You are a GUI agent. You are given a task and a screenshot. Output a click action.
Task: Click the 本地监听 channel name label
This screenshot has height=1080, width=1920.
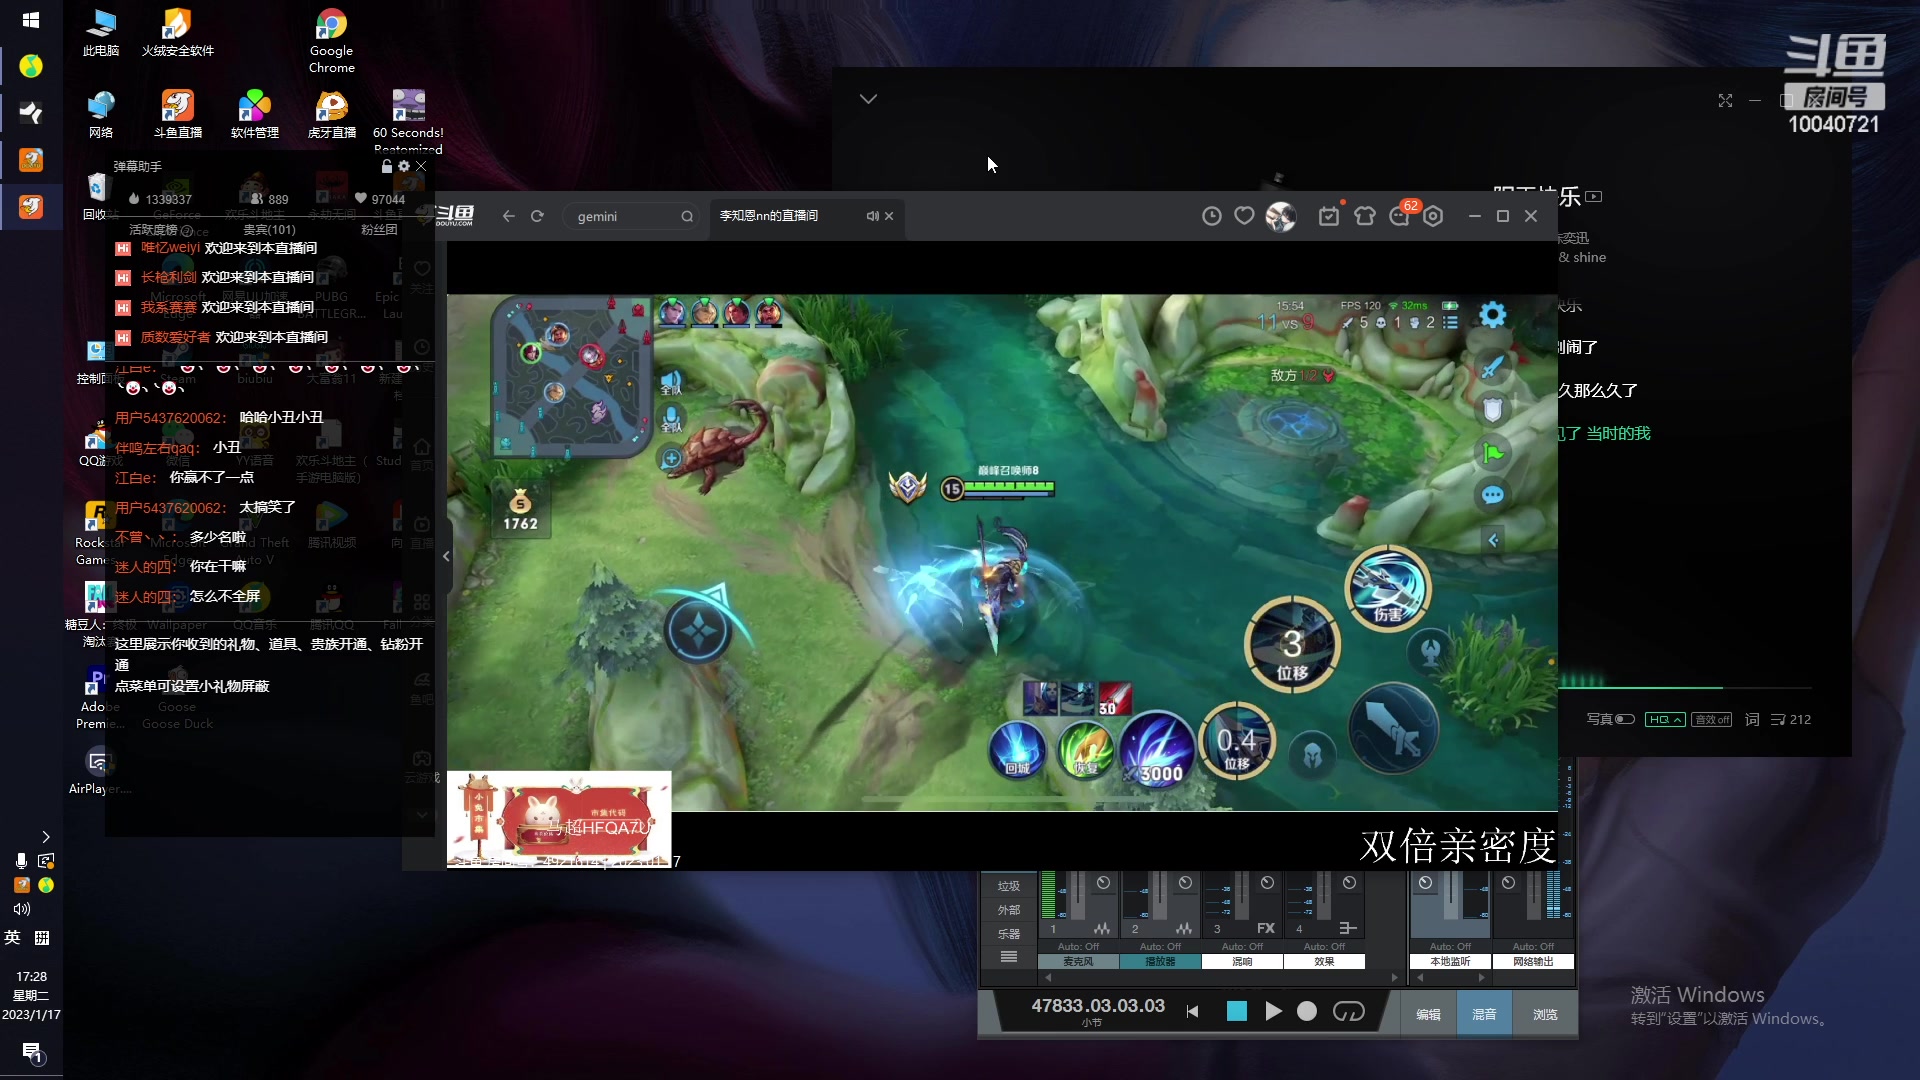pyautogui.click(x=1450, y=962)
